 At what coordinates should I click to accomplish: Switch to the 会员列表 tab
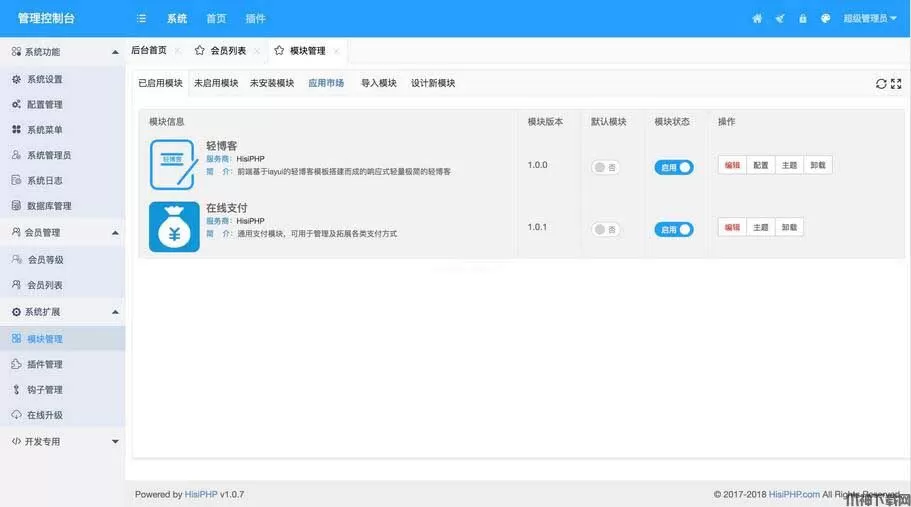pos(228,51)
